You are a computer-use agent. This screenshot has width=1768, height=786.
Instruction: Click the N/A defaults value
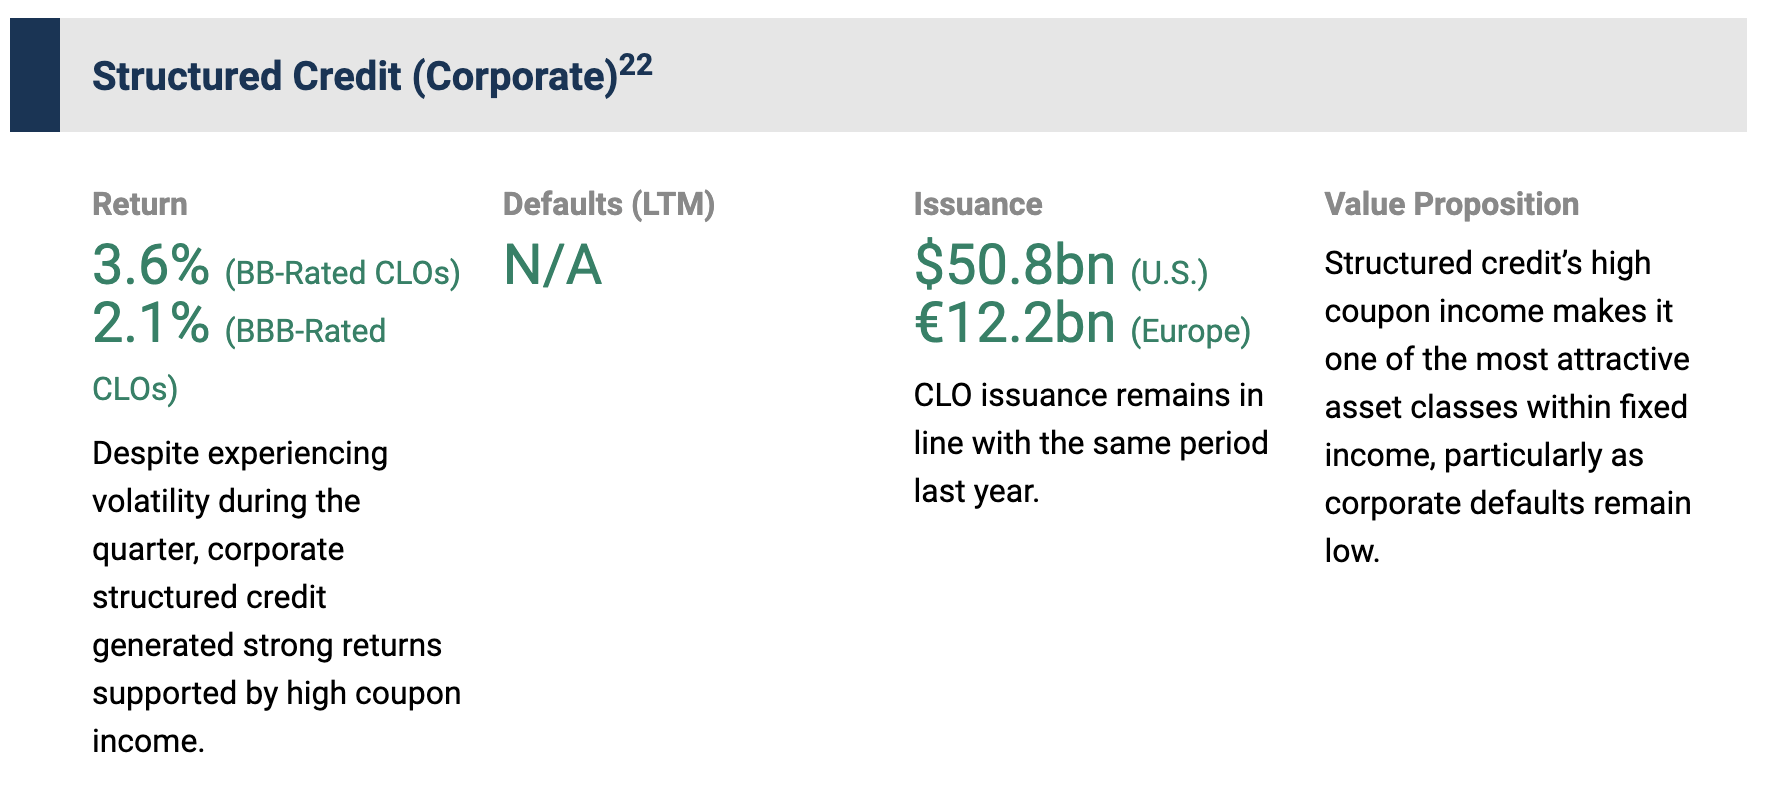pyautogui.click(x=553, y=266)
